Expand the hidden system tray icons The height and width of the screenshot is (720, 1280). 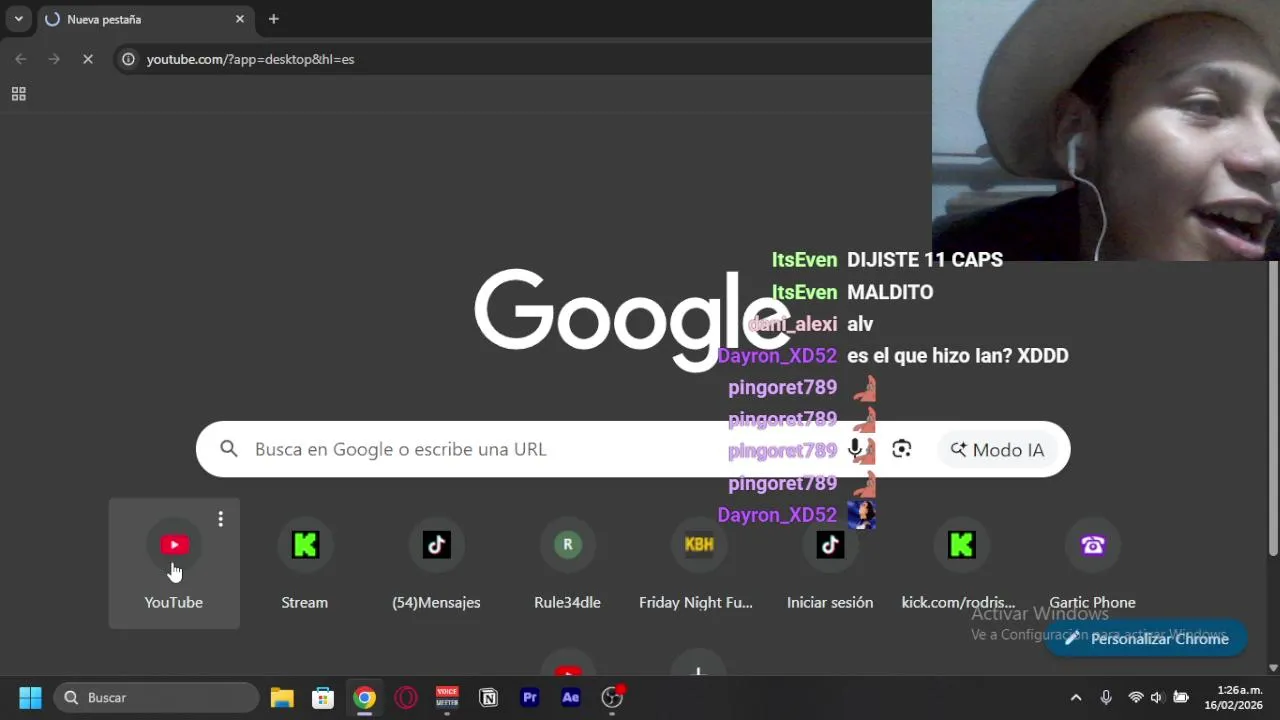pos(1076,697)
